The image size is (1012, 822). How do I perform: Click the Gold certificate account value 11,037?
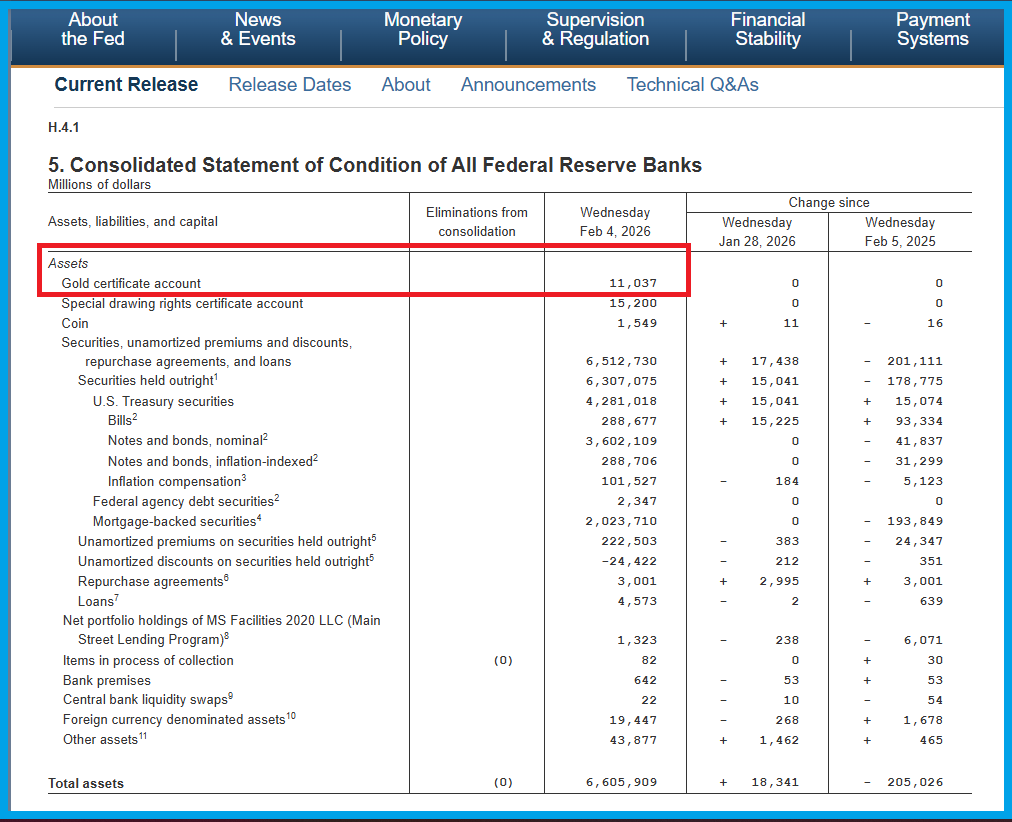click(633, 283)
